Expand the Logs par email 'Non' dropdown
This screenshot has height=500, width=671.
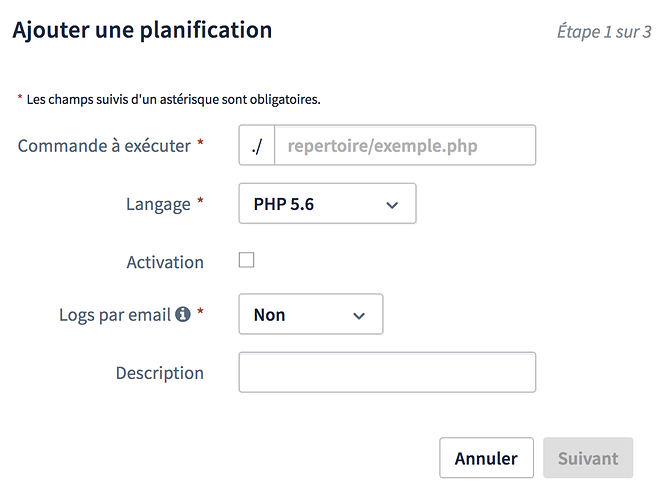(310, 315)
